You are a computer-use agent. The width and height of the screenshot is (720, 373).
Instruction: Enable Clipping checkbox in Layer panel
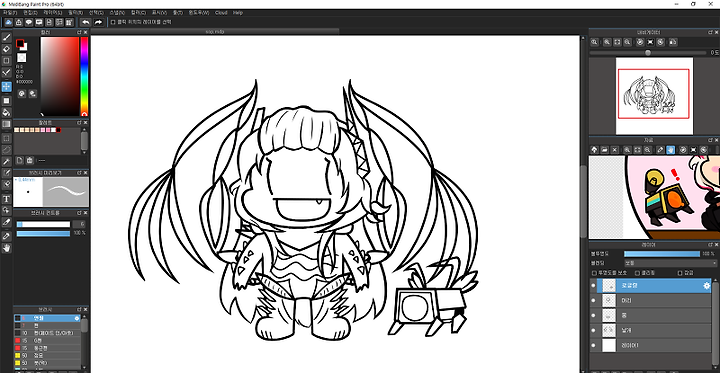[x=637, y=273]
